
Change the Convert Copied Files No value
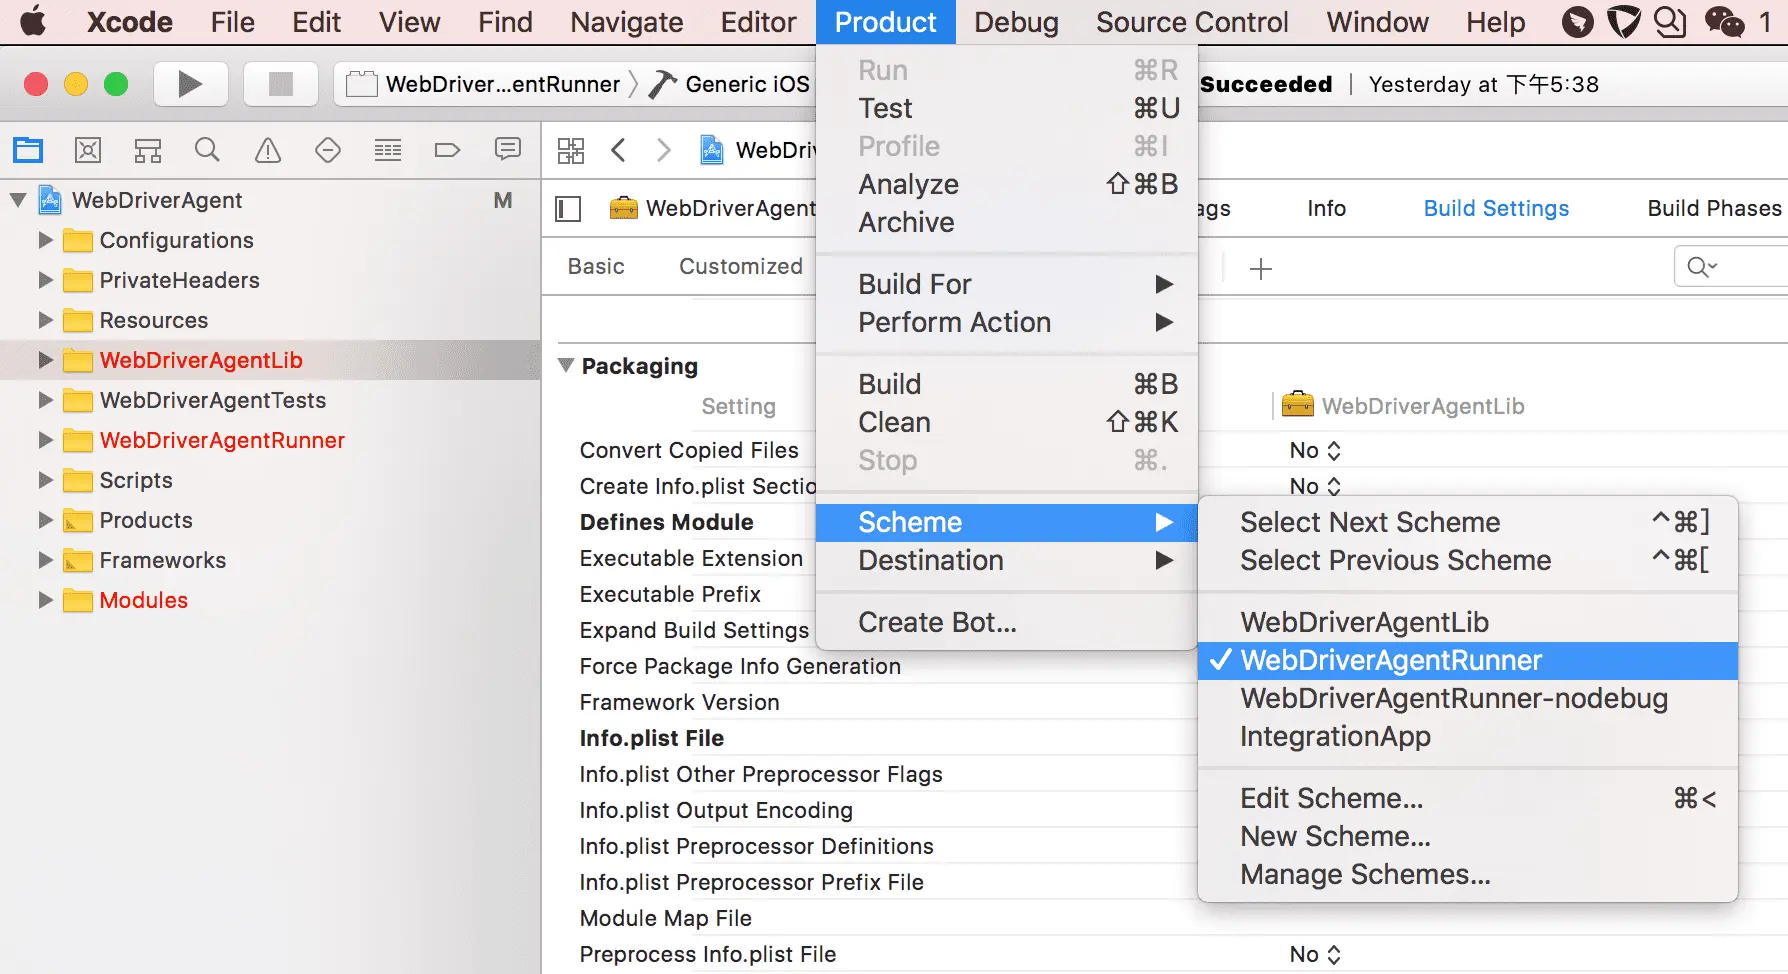click(x=1314, y=451)
